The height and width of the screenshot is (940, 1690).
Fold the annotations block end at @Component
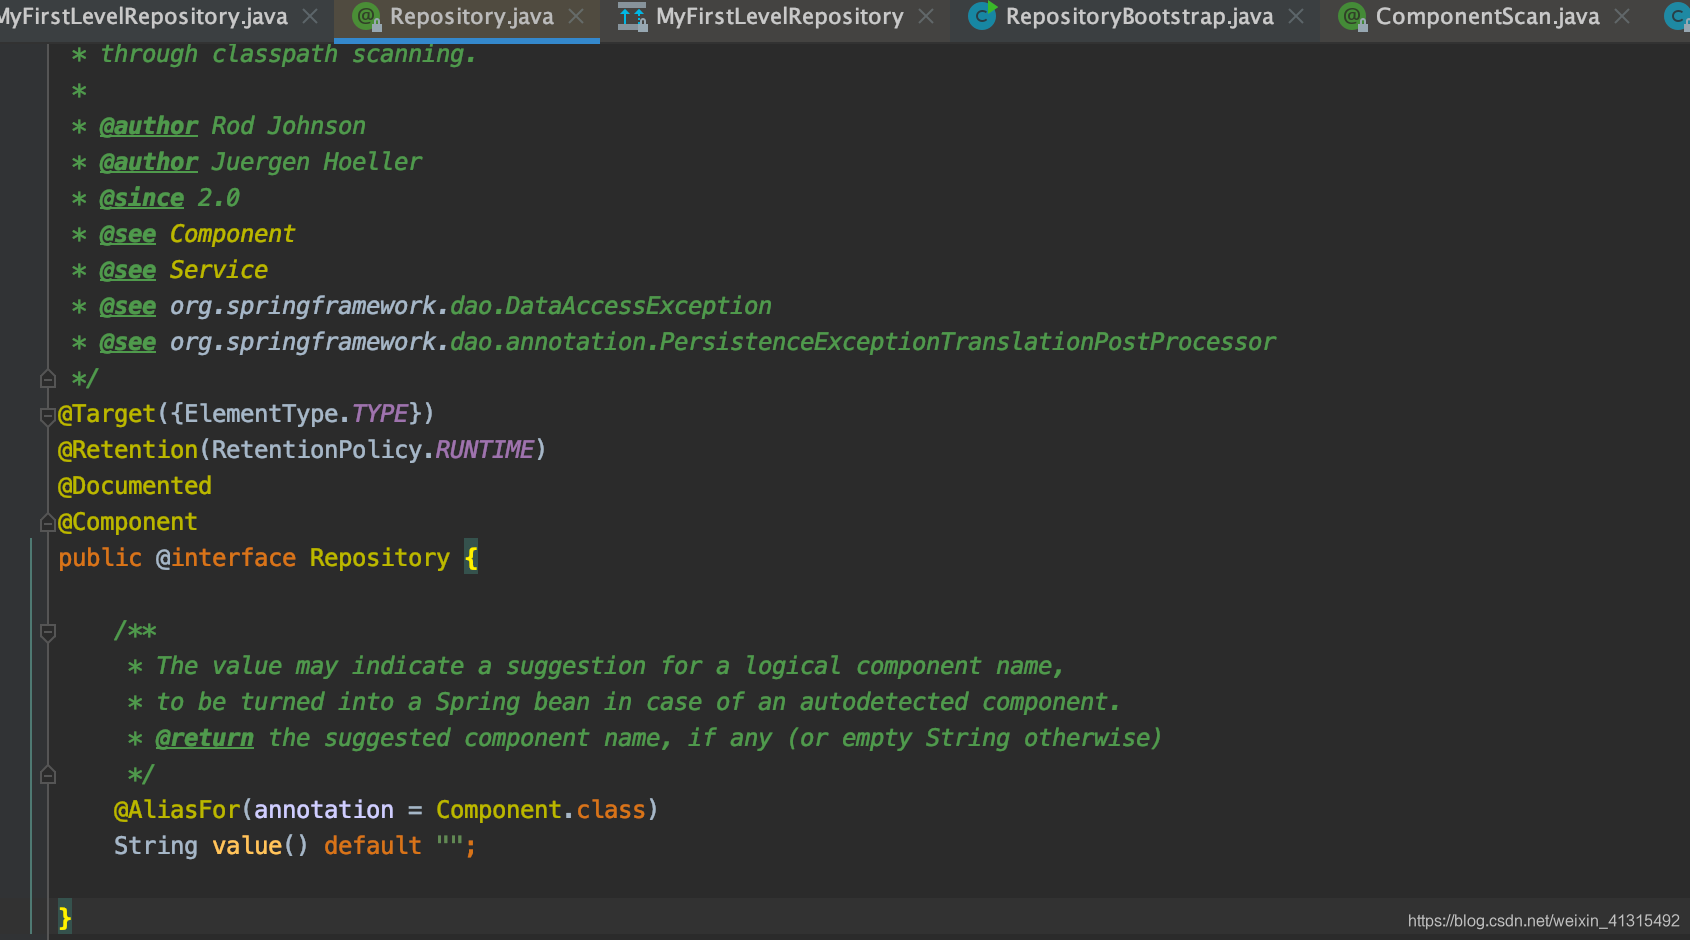point(47,522)
